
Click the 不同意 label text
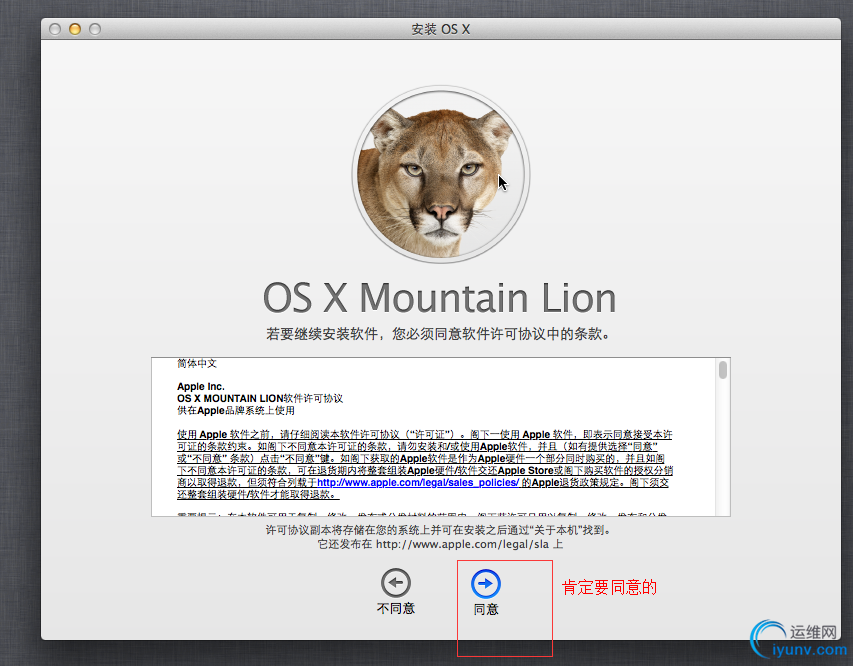[395, 608]
